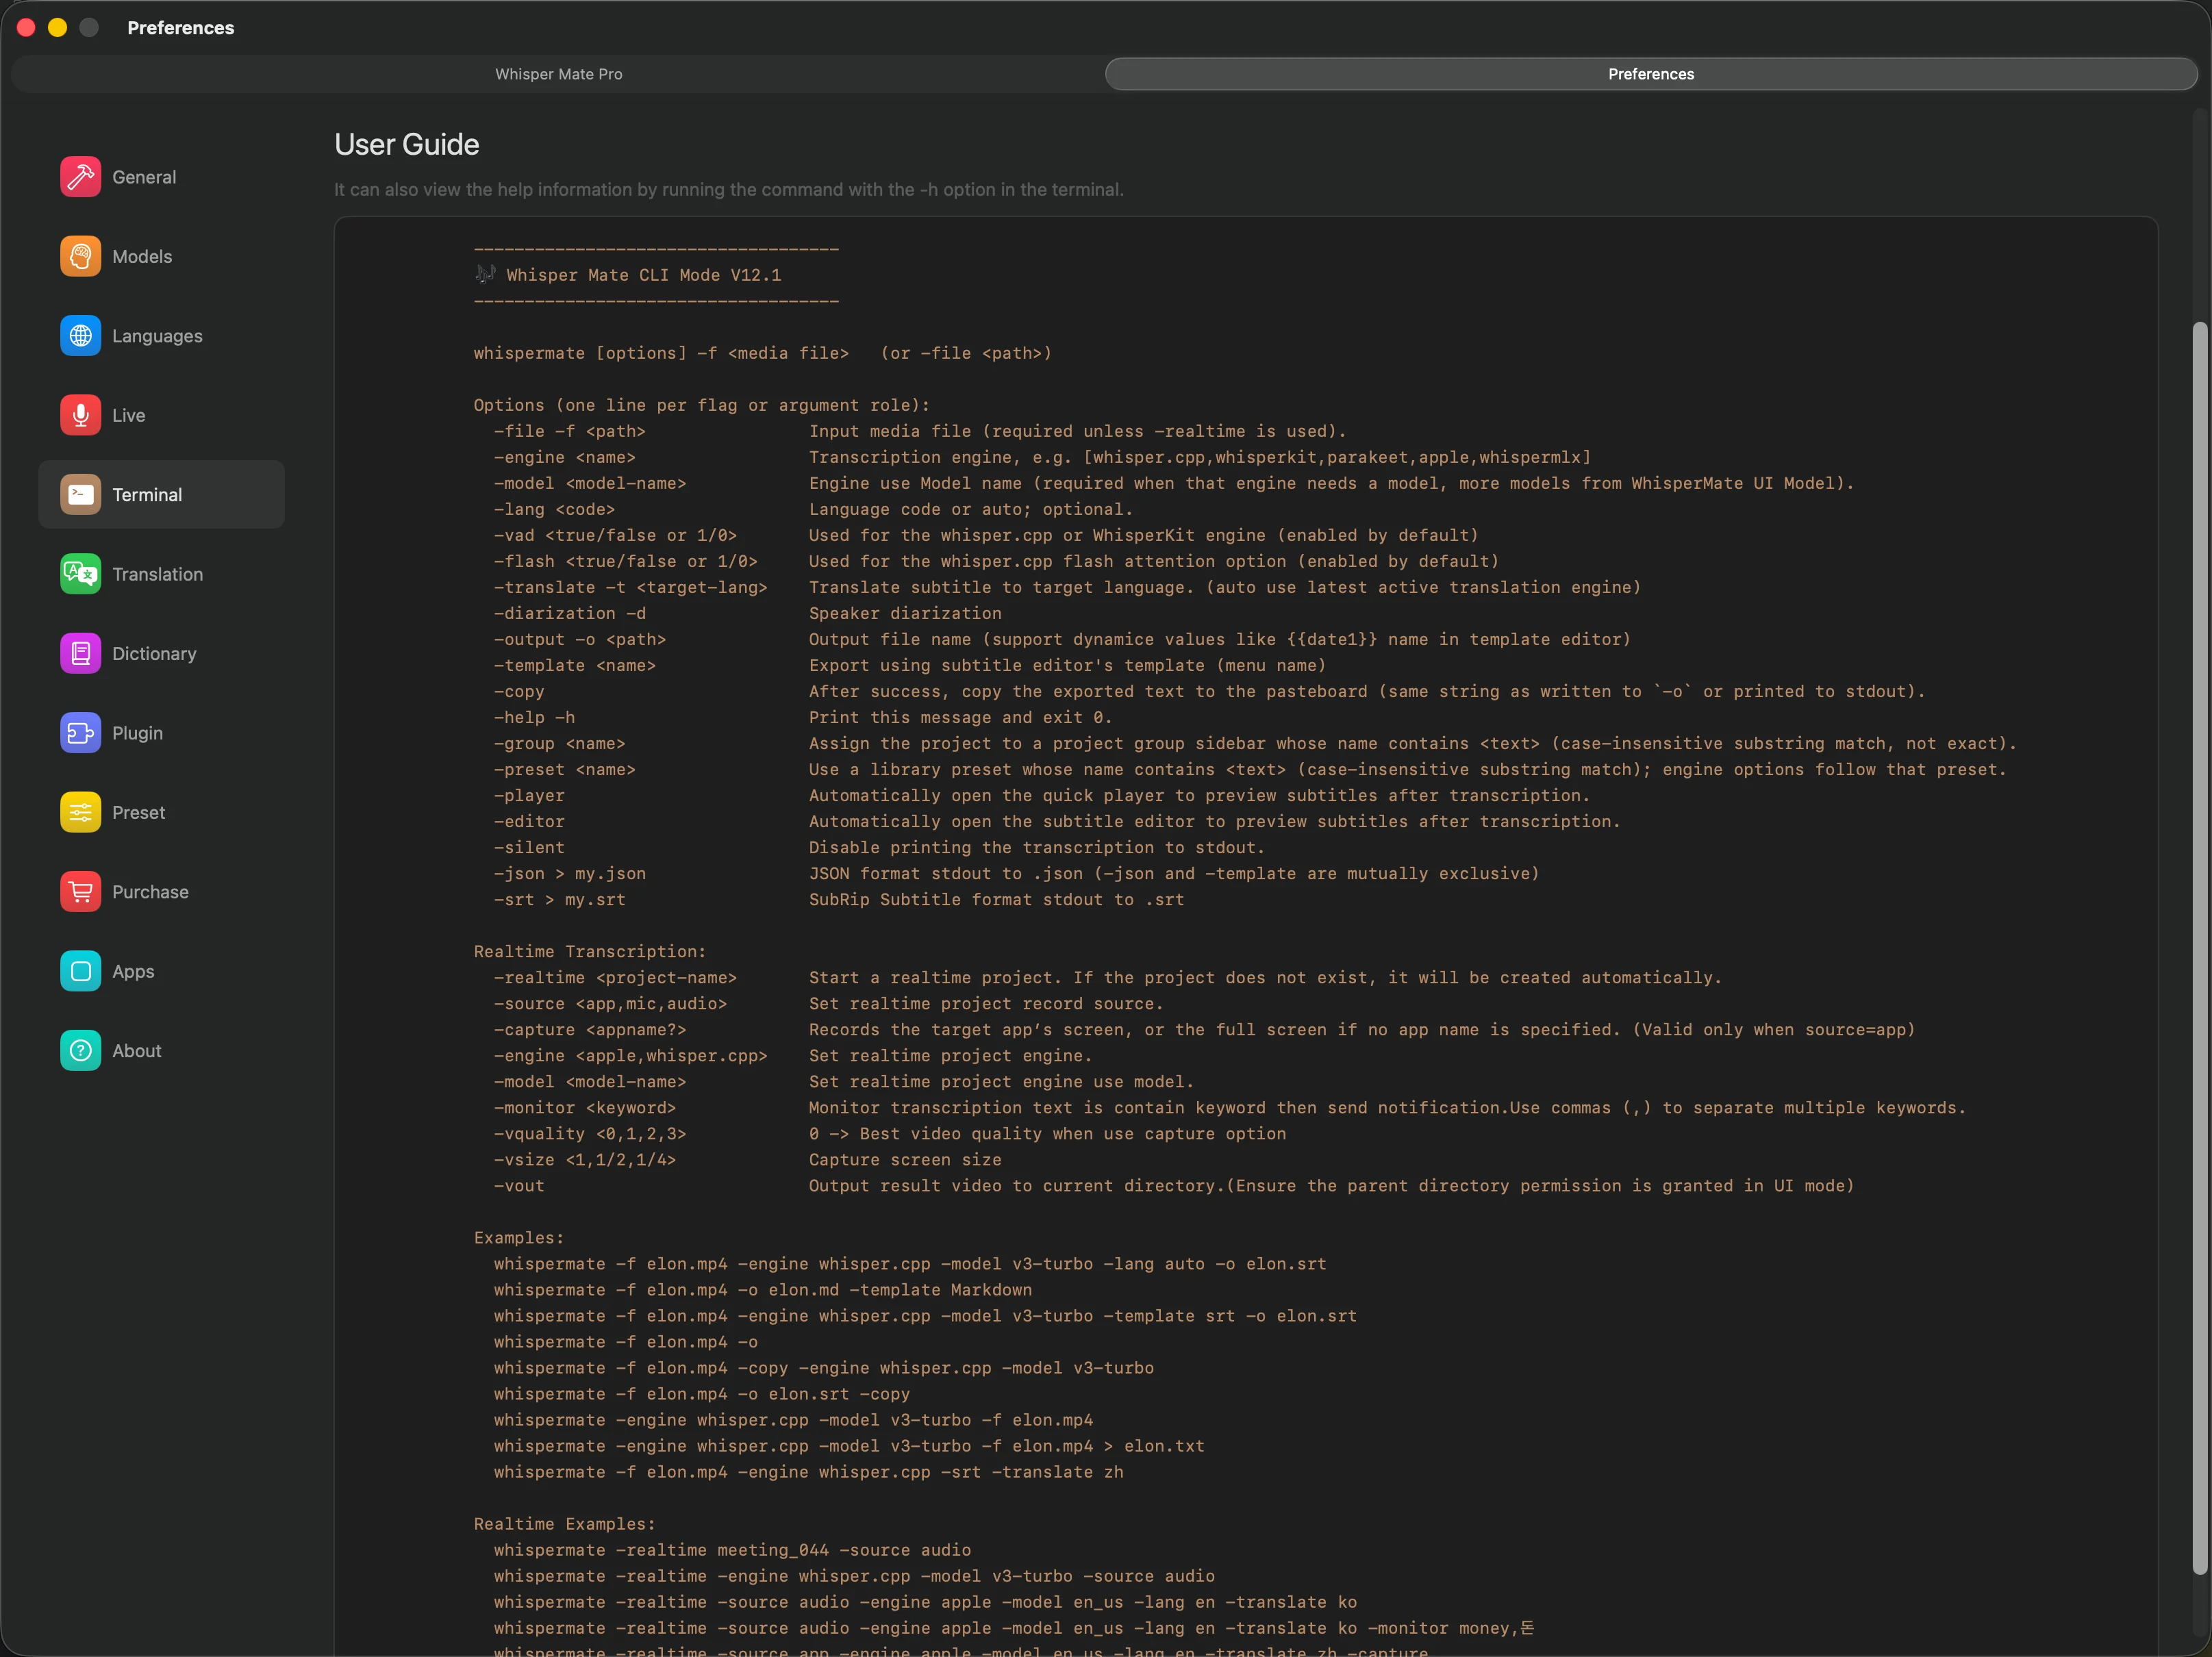Click the "-capture <appname?>" option
Image resolution: width=2212 pixels, height=1657 pixels.
click(x=590, y=1029)
